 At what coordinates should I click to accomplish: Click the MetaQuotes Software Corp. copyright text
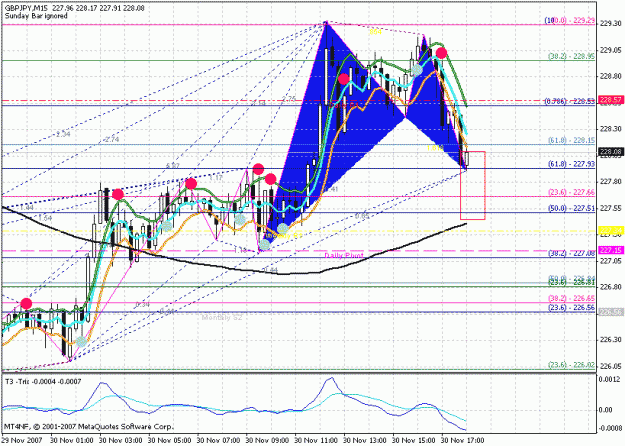[88, 427]
